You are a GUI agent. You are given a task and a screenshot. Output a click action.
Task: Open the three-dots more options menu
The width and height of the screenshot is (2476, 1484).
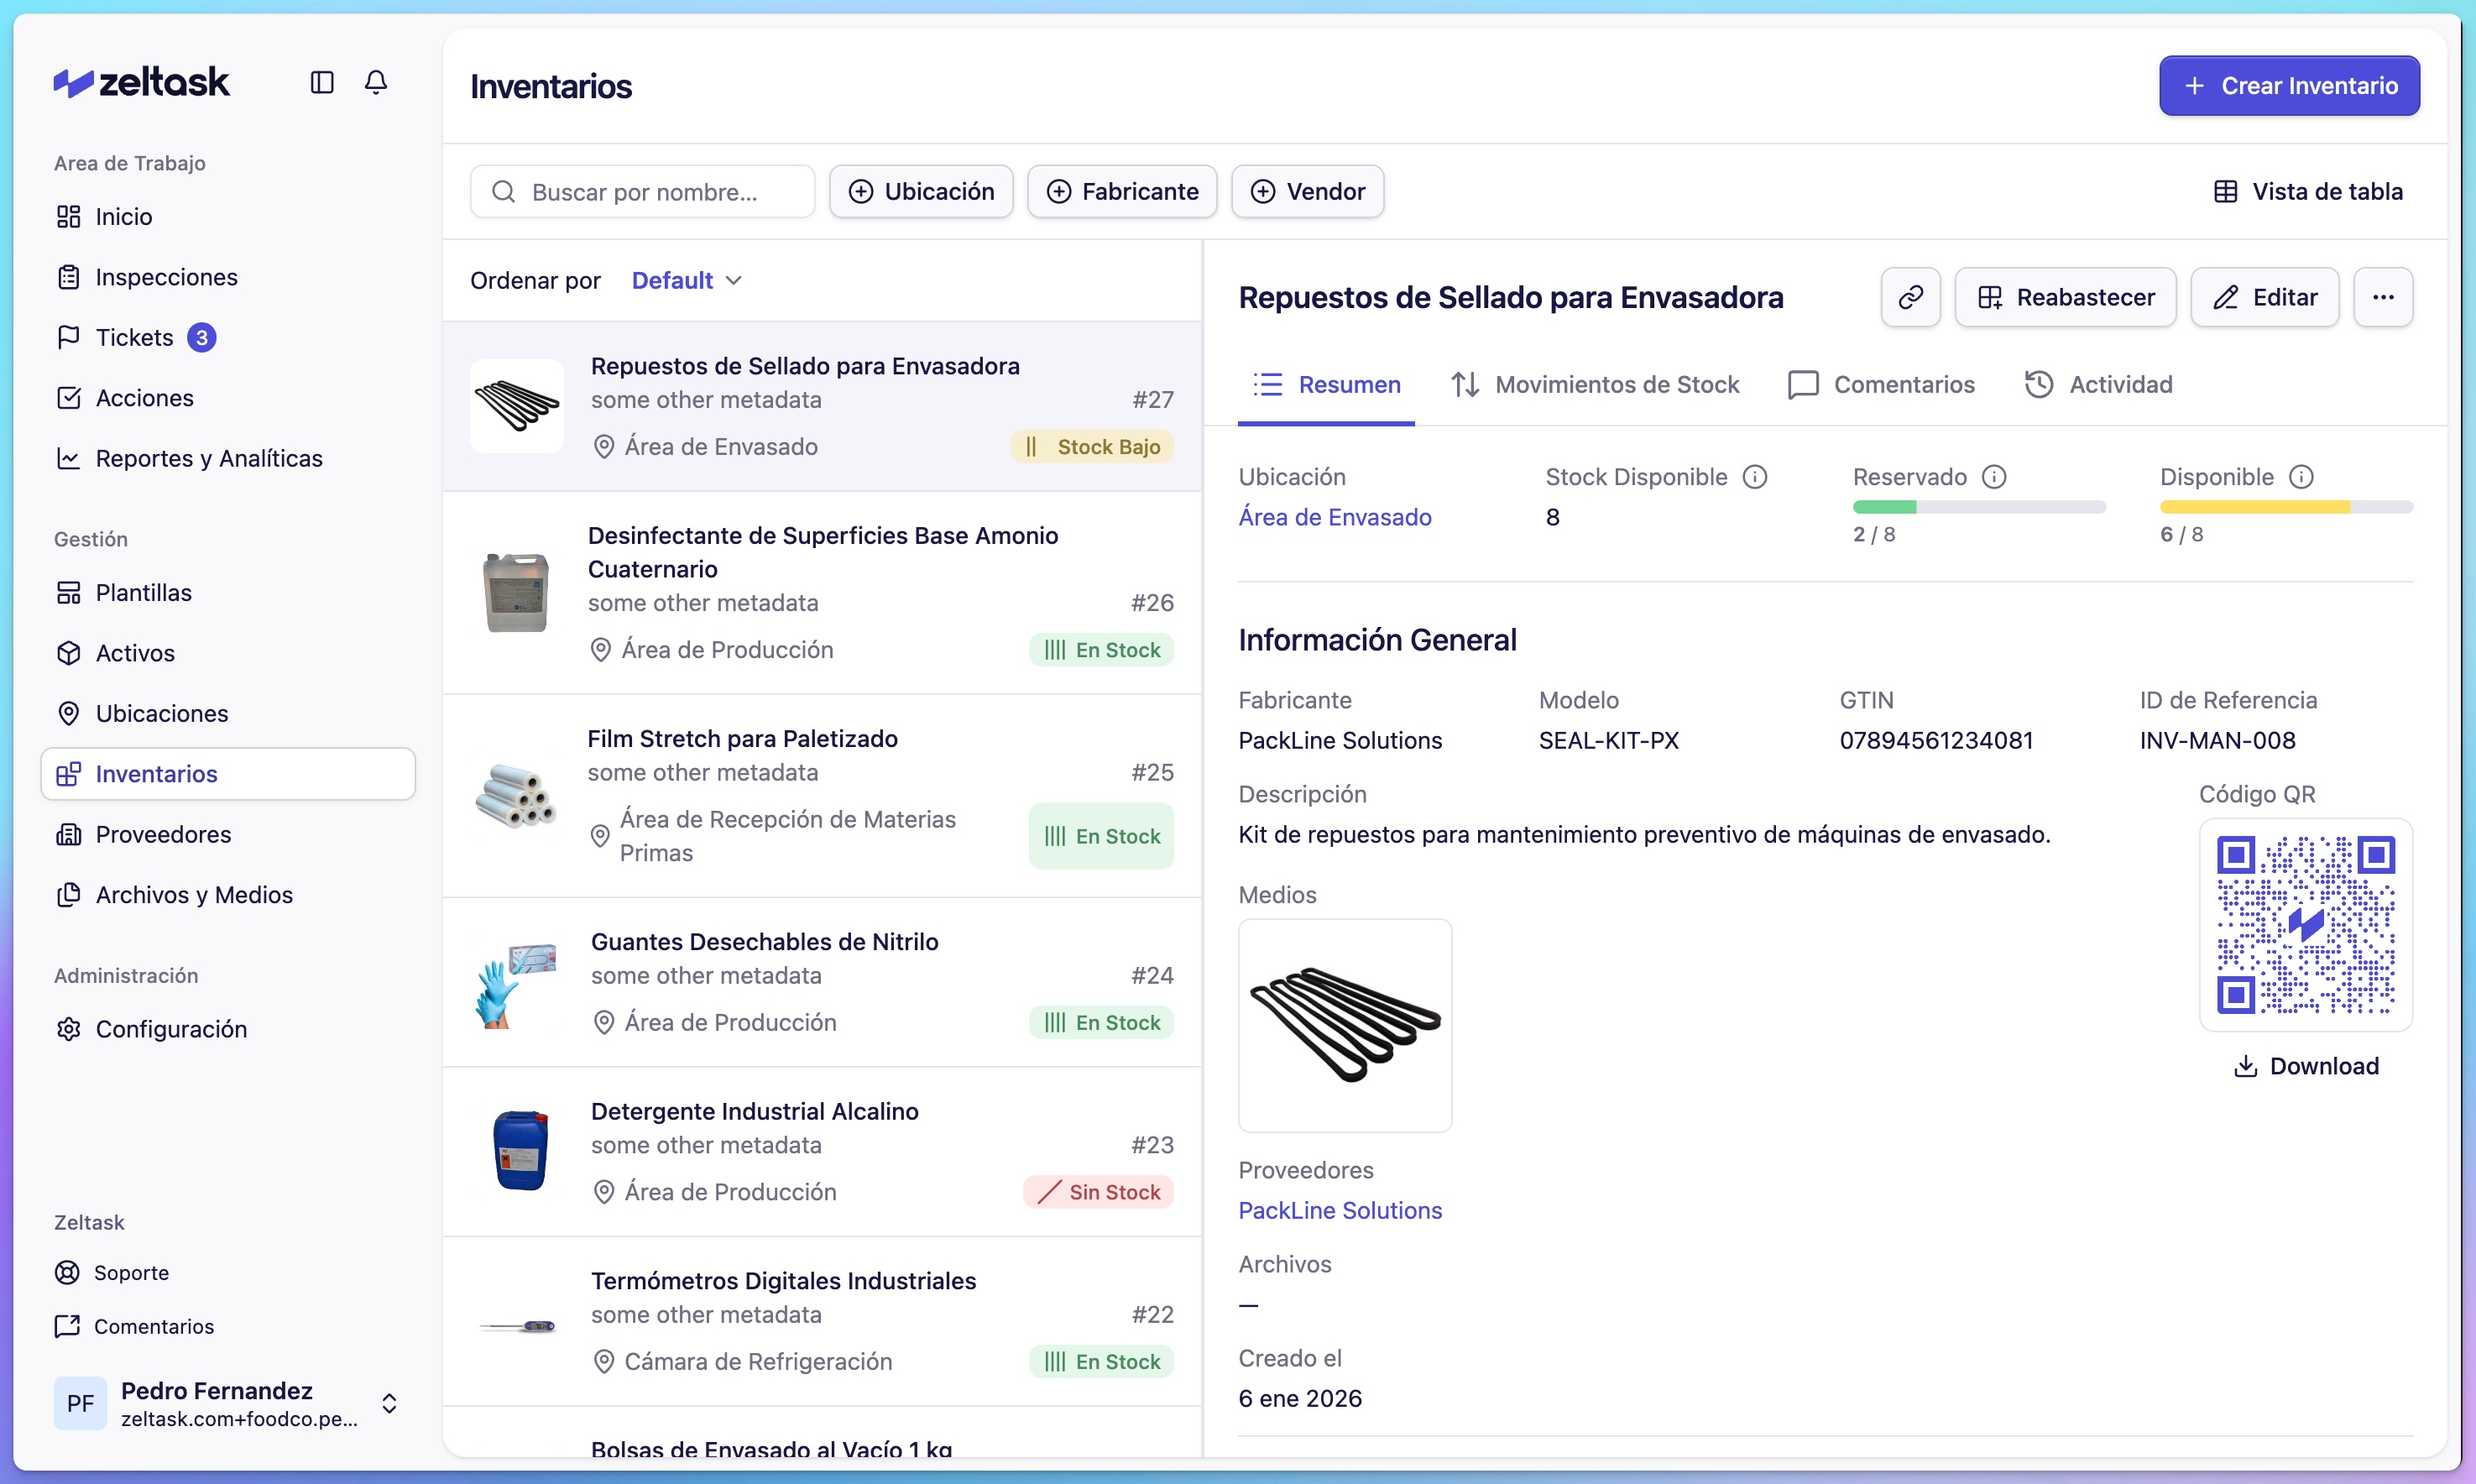pos(2382,297)
